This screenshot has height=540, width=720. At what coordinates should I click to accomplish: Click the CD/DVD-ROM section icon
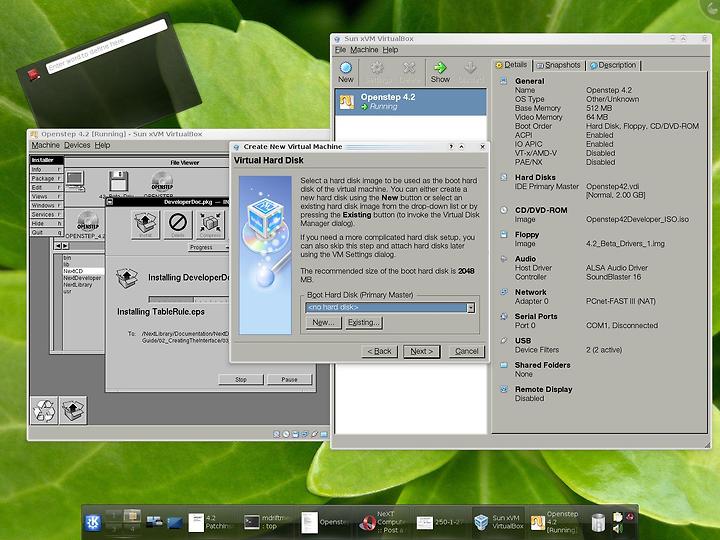pyautogui.click(x=504, y=210)
